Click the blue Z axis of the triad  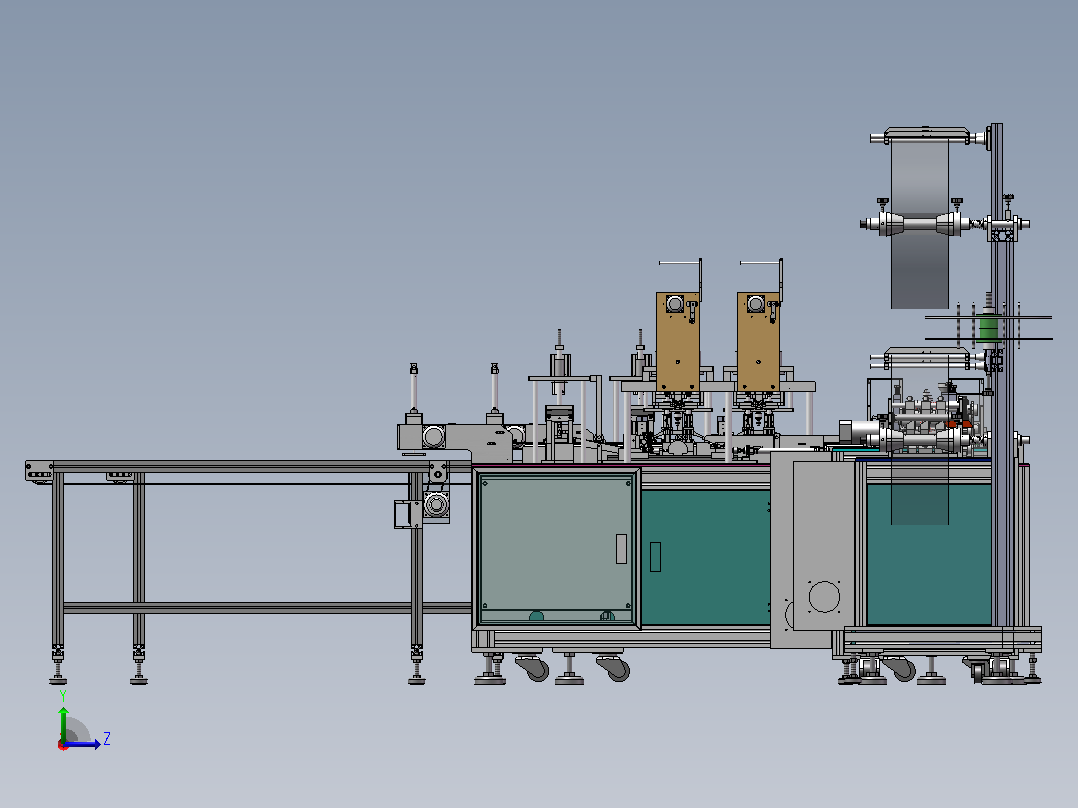point(84,744)
